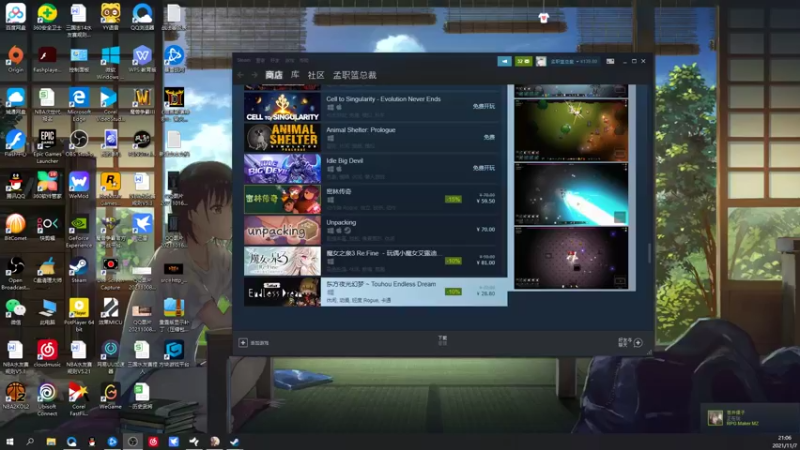This screenshot has height=450, width=800.
Task: Select the YY语音 desktop icon
Action: coord(110,16)
